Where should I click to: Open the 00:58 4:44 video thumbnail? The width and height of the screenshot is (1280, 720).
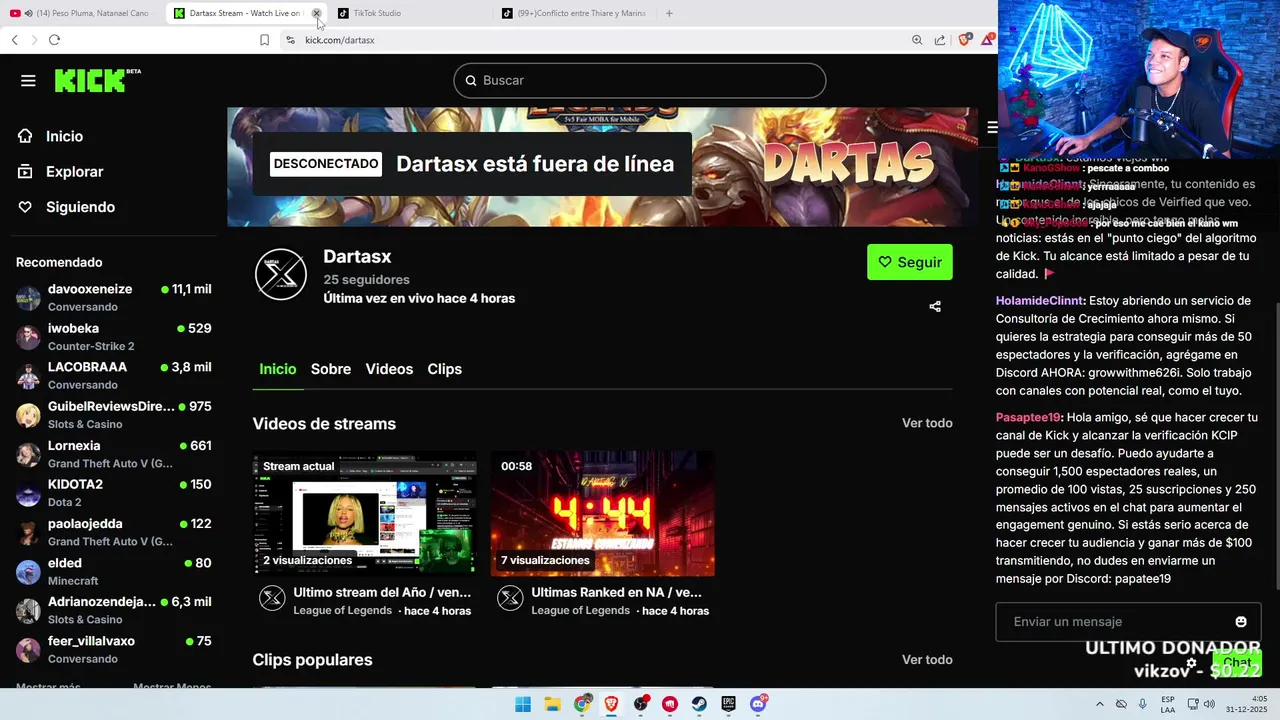[603, 513]
